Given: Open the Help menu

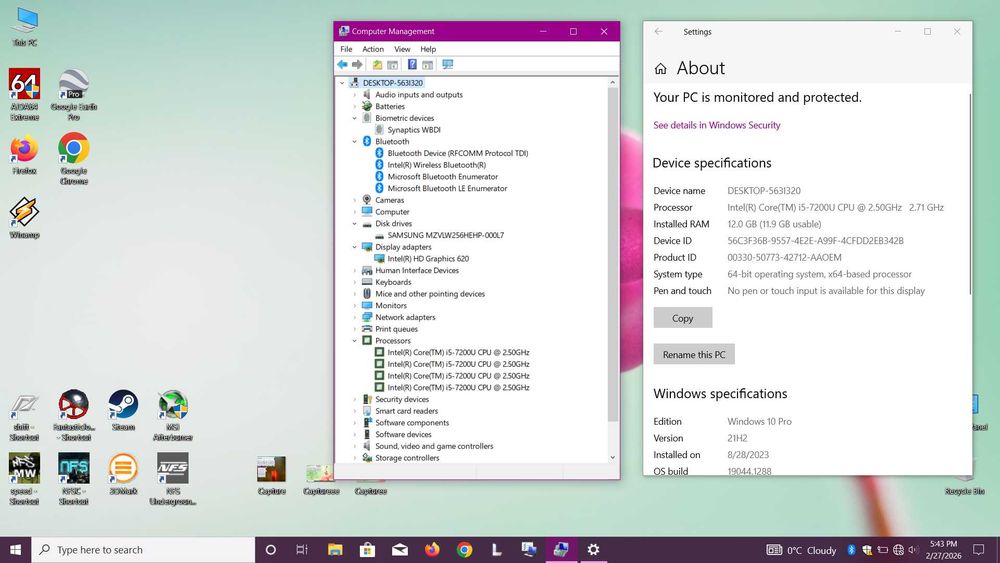Looking at the screenshot, I should [428, 49].
